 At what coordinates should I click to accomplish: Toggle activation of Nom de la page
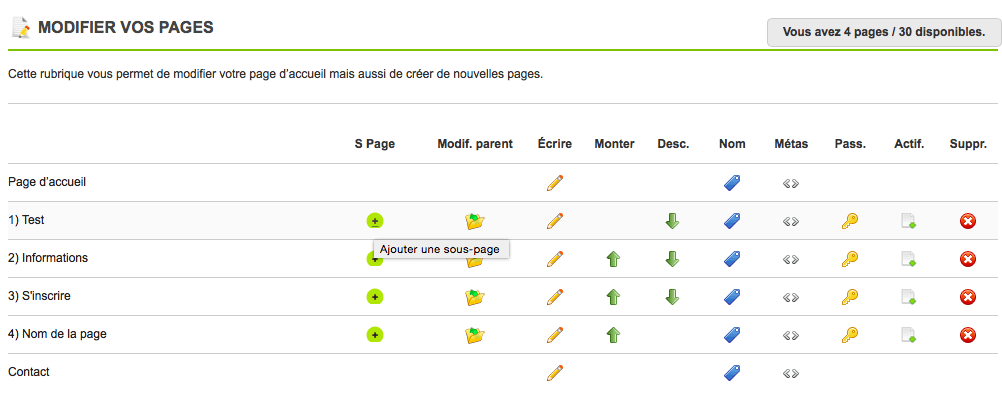[x=909, y=335]
